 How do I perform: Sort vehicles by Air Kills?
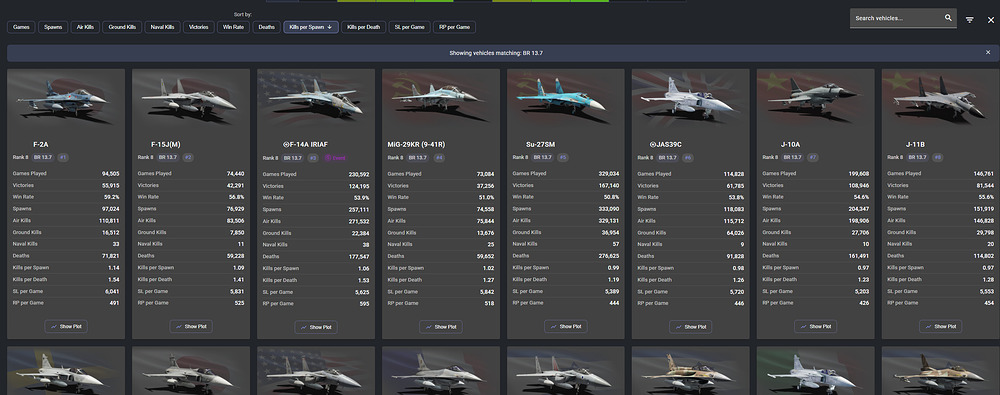click(x=85, y=27)
